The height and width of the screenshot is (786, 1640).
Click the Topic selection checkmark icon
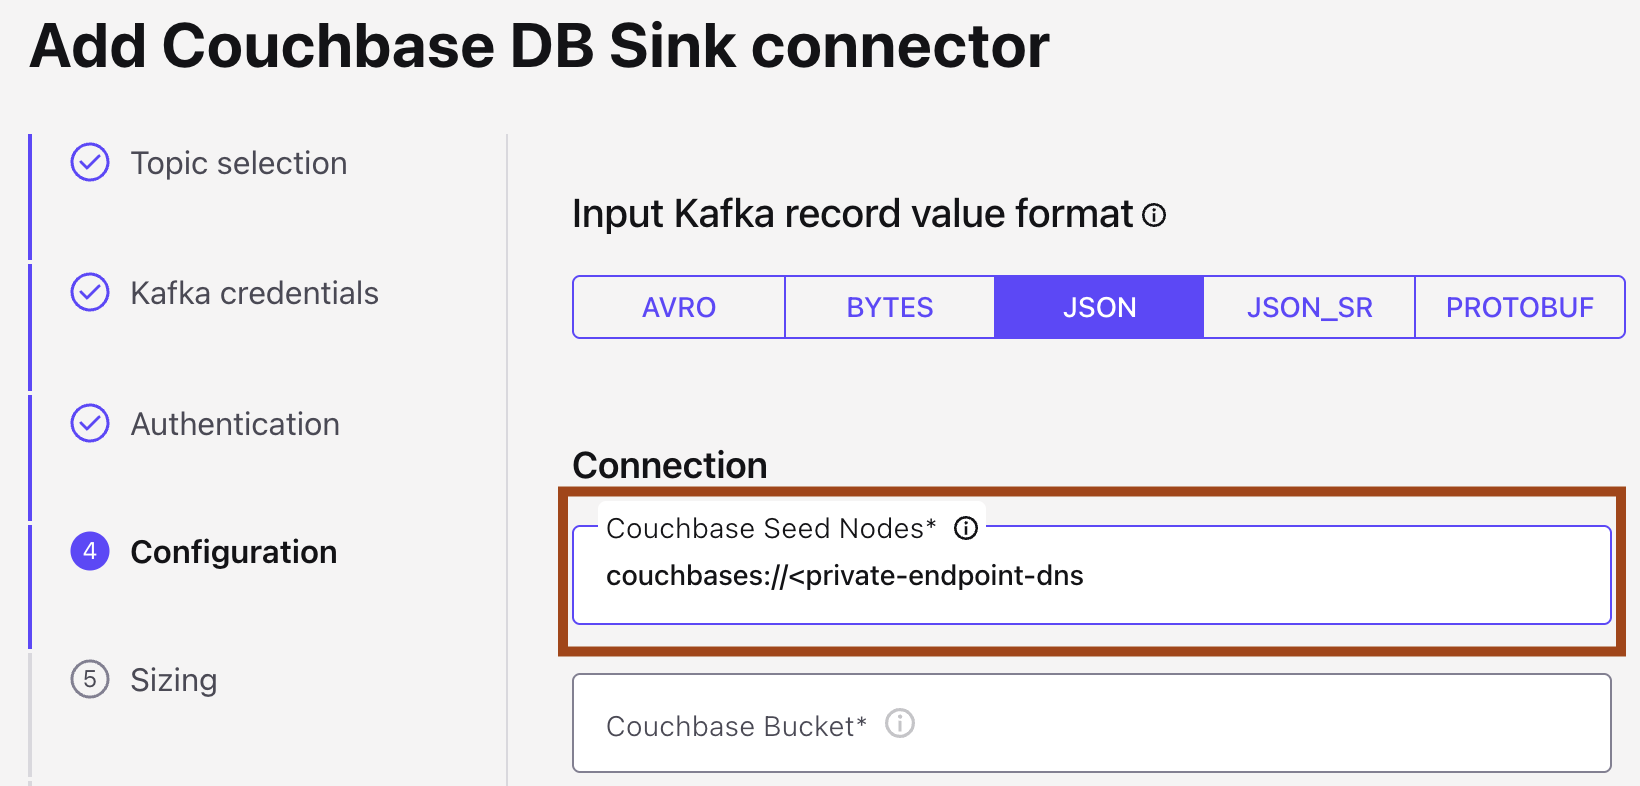coord(90,162)
